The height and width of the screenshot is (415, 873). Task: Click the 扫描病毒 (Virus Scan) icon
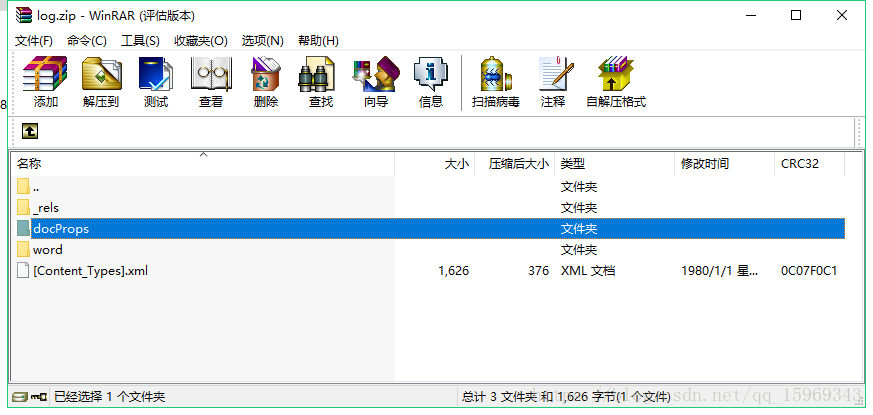(x=496, y=74)
